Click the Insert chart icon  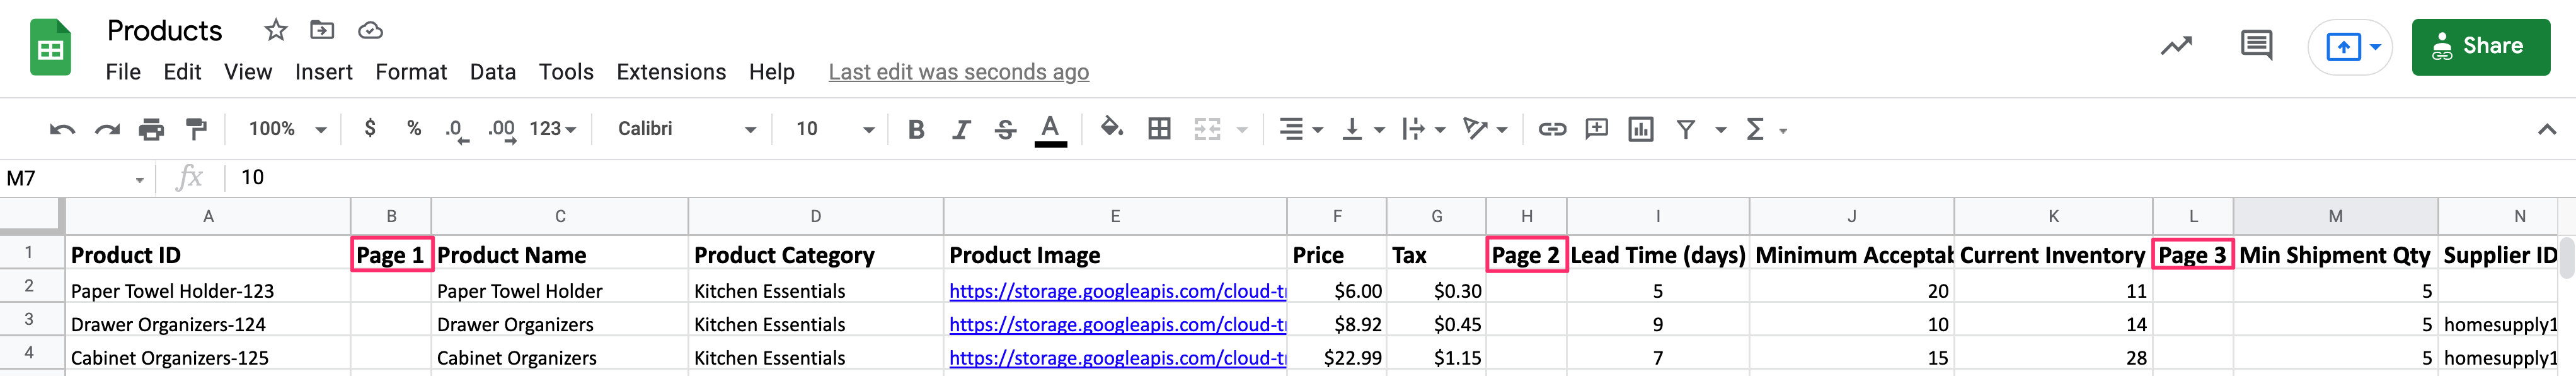[1640, 129]
